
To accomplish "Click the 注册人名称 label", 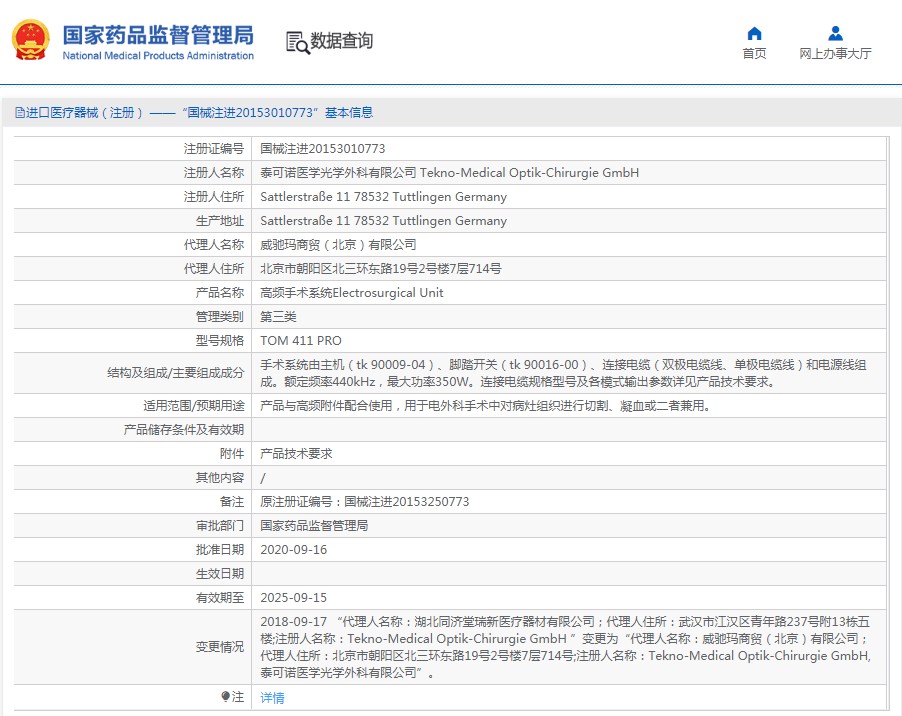I will click(x=214, y=173).
